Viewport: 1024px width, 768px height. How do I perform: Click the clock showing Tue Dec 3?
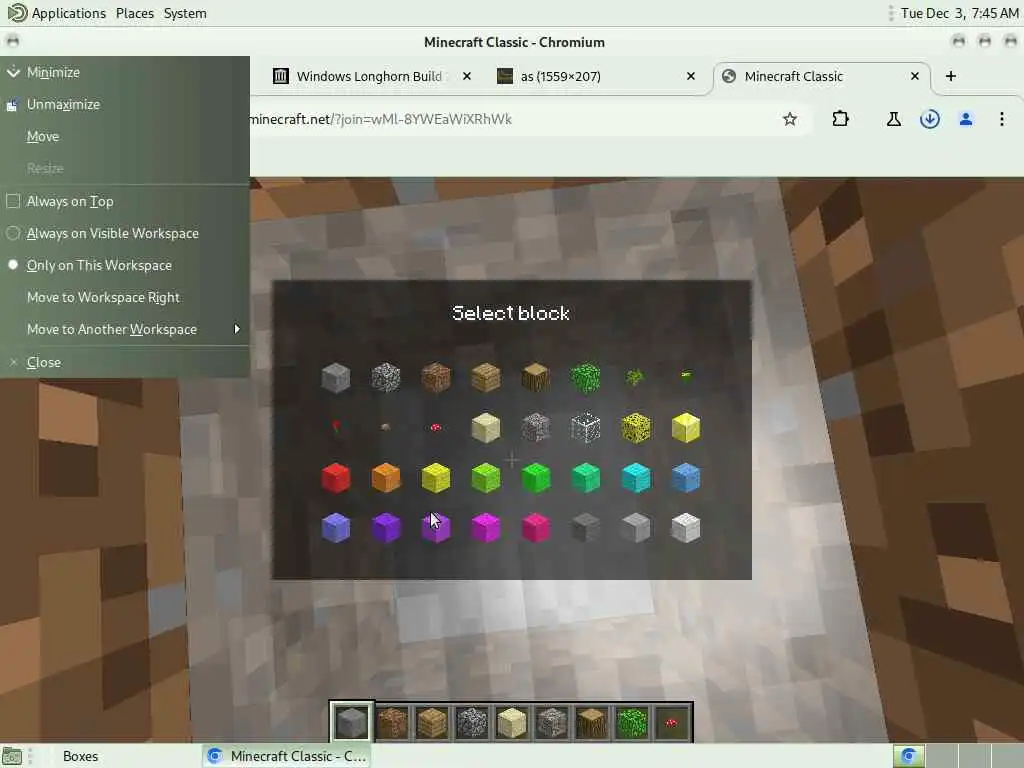click(959, 13)
